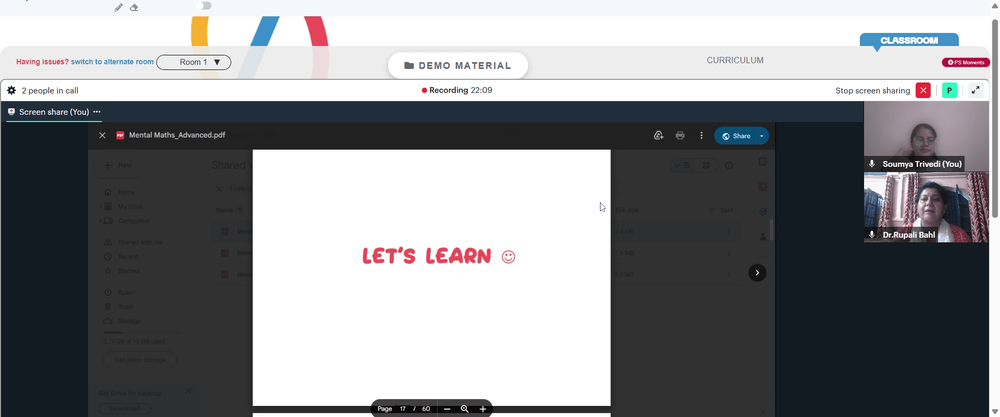This screenshot has width=1000, height=417.
Task: Open My Drive in the Drive sidebar
Action: 124,207
